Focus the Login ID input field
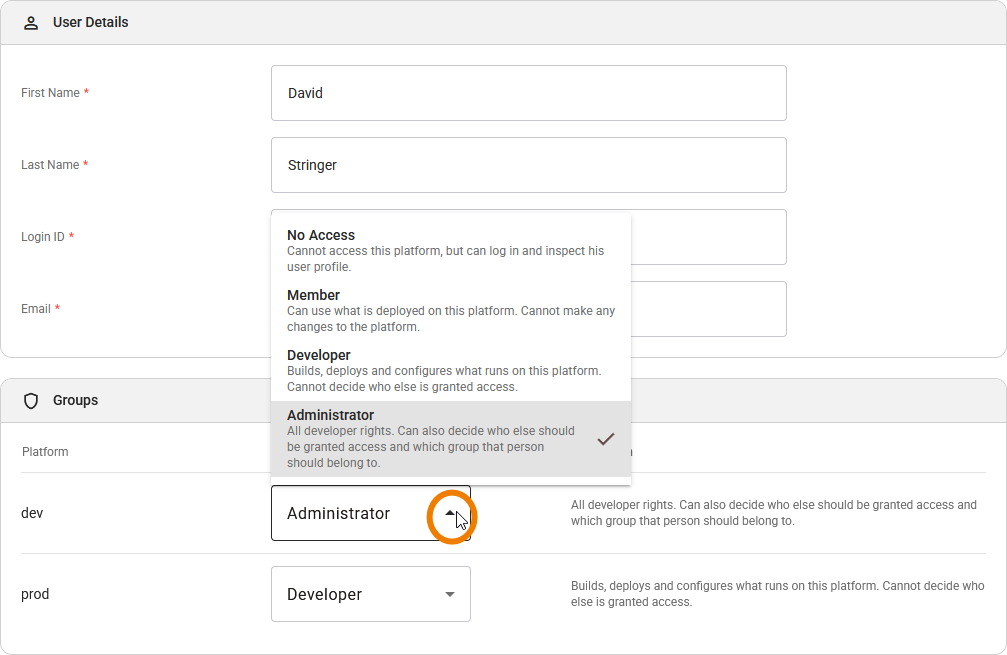Screen dimensions: 1007x655 [708, 237]
